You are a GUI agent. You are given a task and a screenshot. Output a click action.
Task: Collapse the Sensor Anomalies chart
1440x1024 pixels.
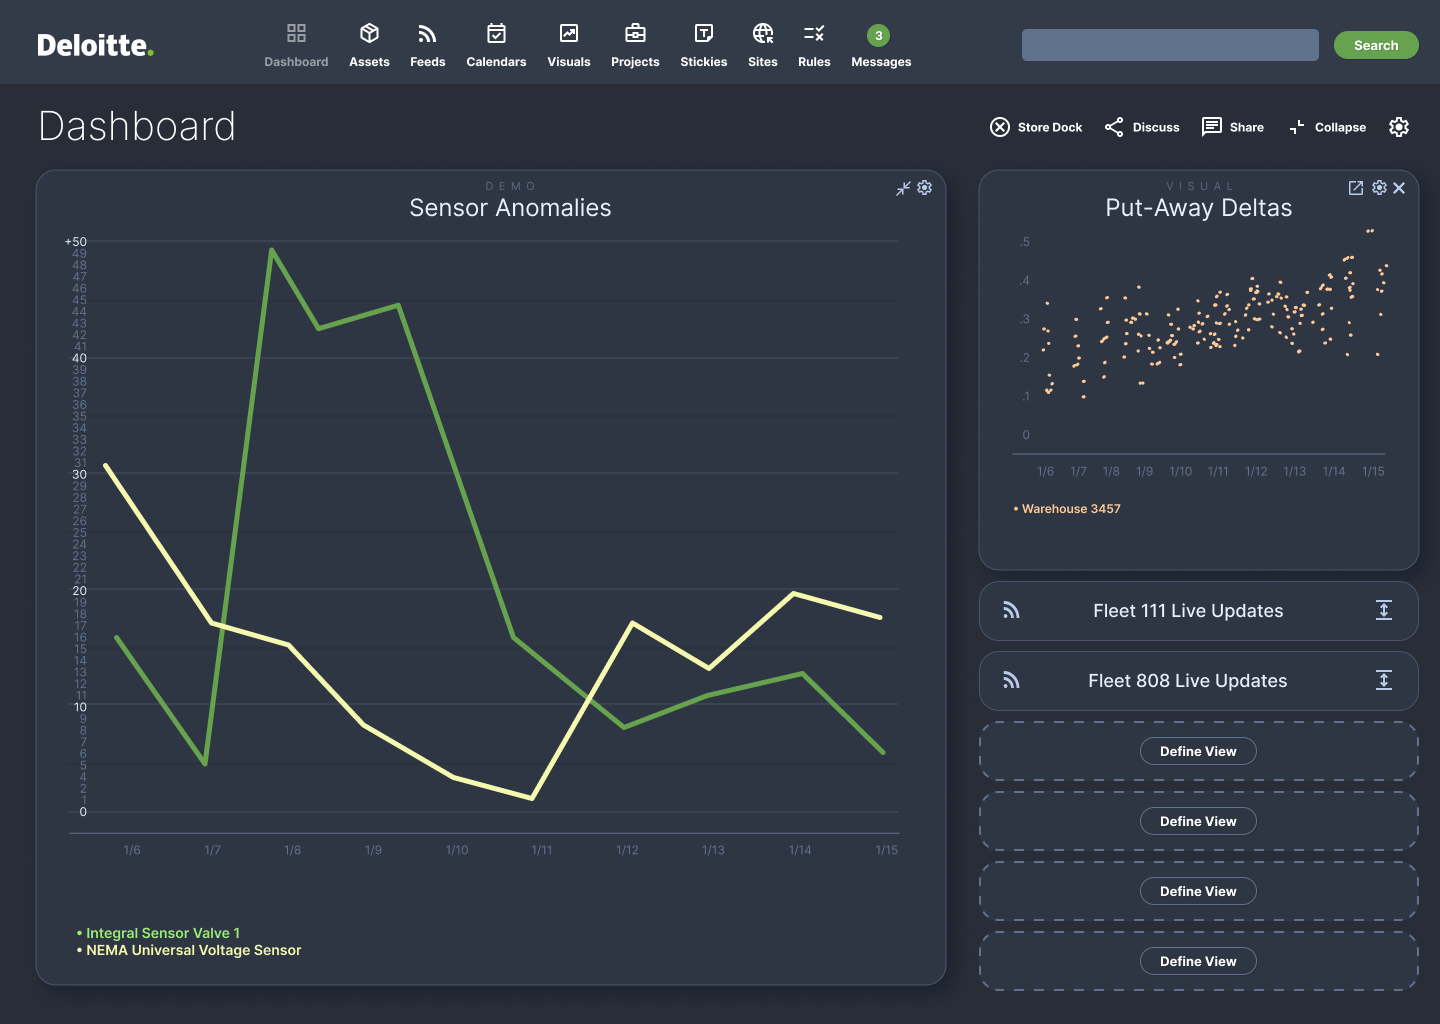point(903,187)
